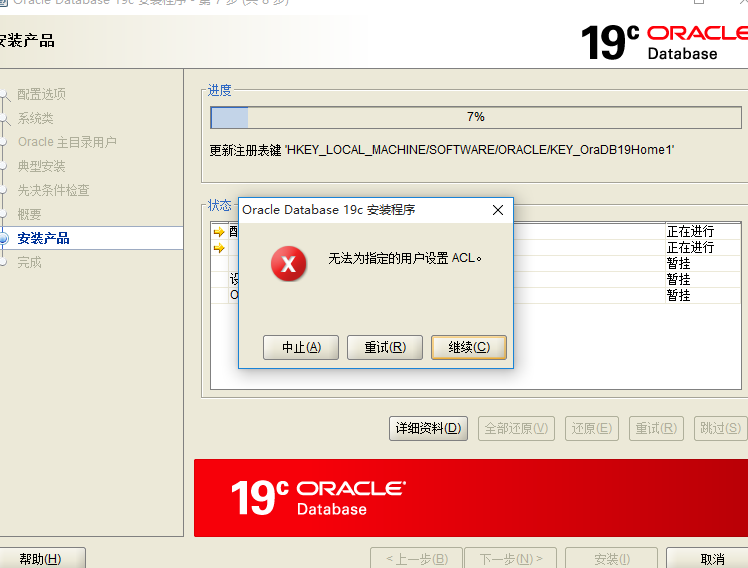Click the 继续(C) continue button
The height and width of the screenshot is (568, 748).
click(x=469, y=347)
